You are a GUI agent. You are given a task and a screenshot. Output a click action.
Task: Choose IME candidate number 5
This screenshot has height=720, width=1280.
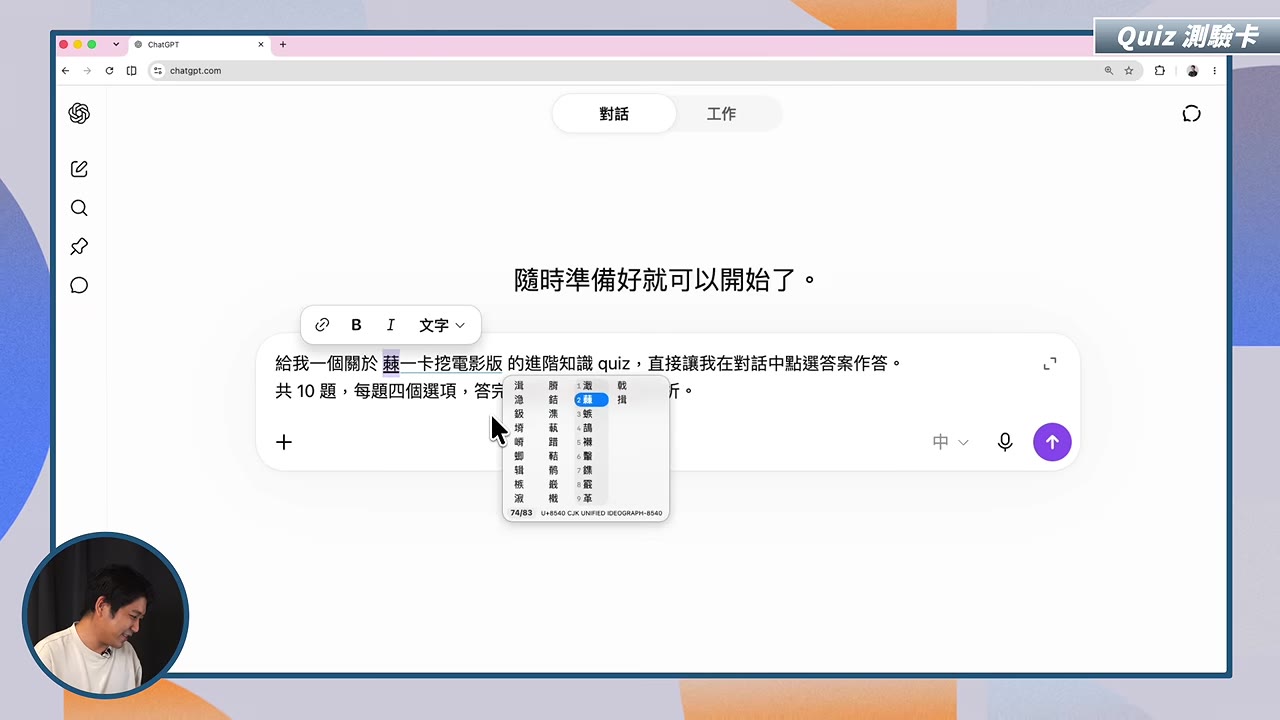[590, 441]
